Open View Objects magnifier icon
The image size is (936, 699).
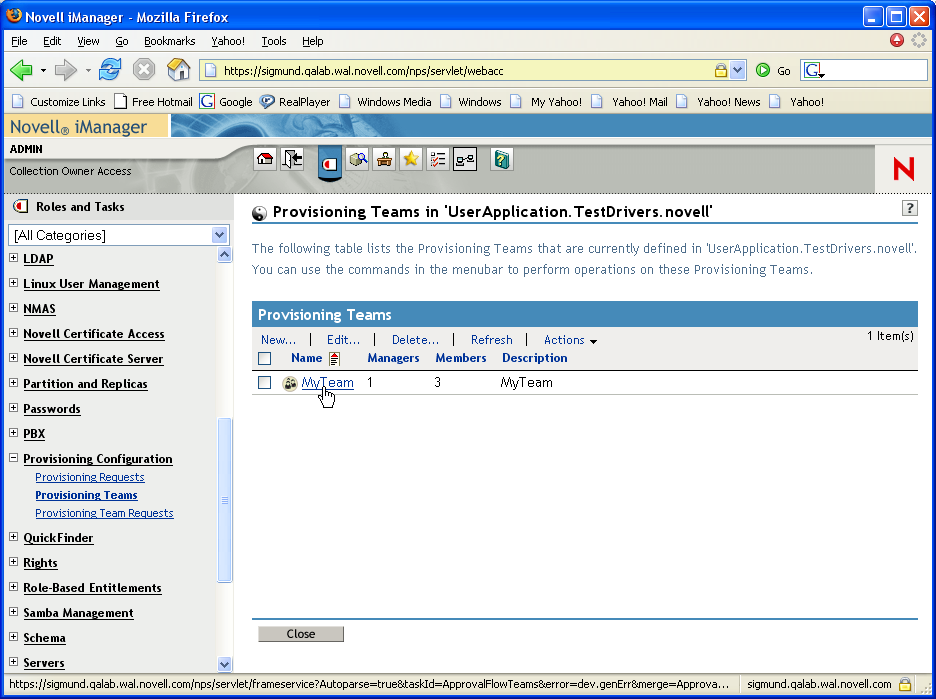pyautogui.click(x=358, y=159)
